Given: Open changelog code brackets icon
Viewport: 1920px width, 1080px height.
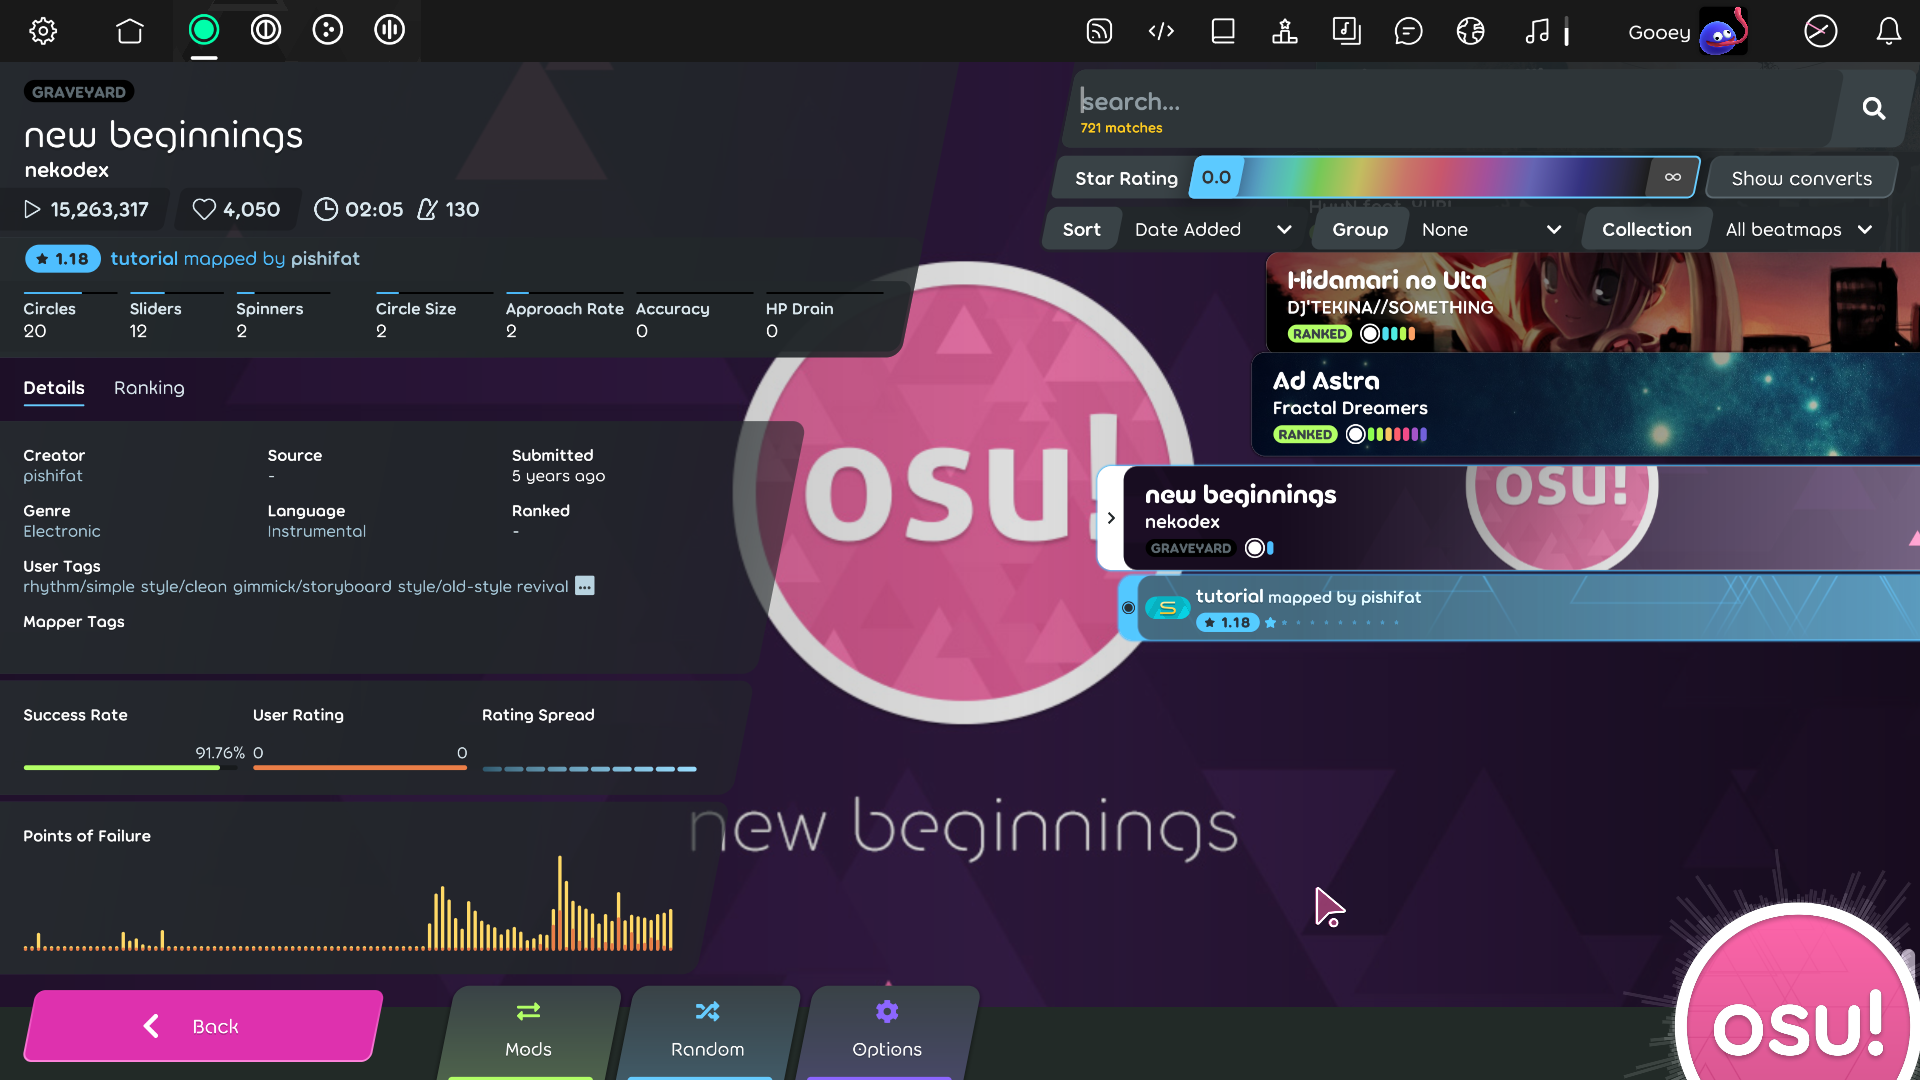Looking at the screenshot, I should tap(1161, 31).
